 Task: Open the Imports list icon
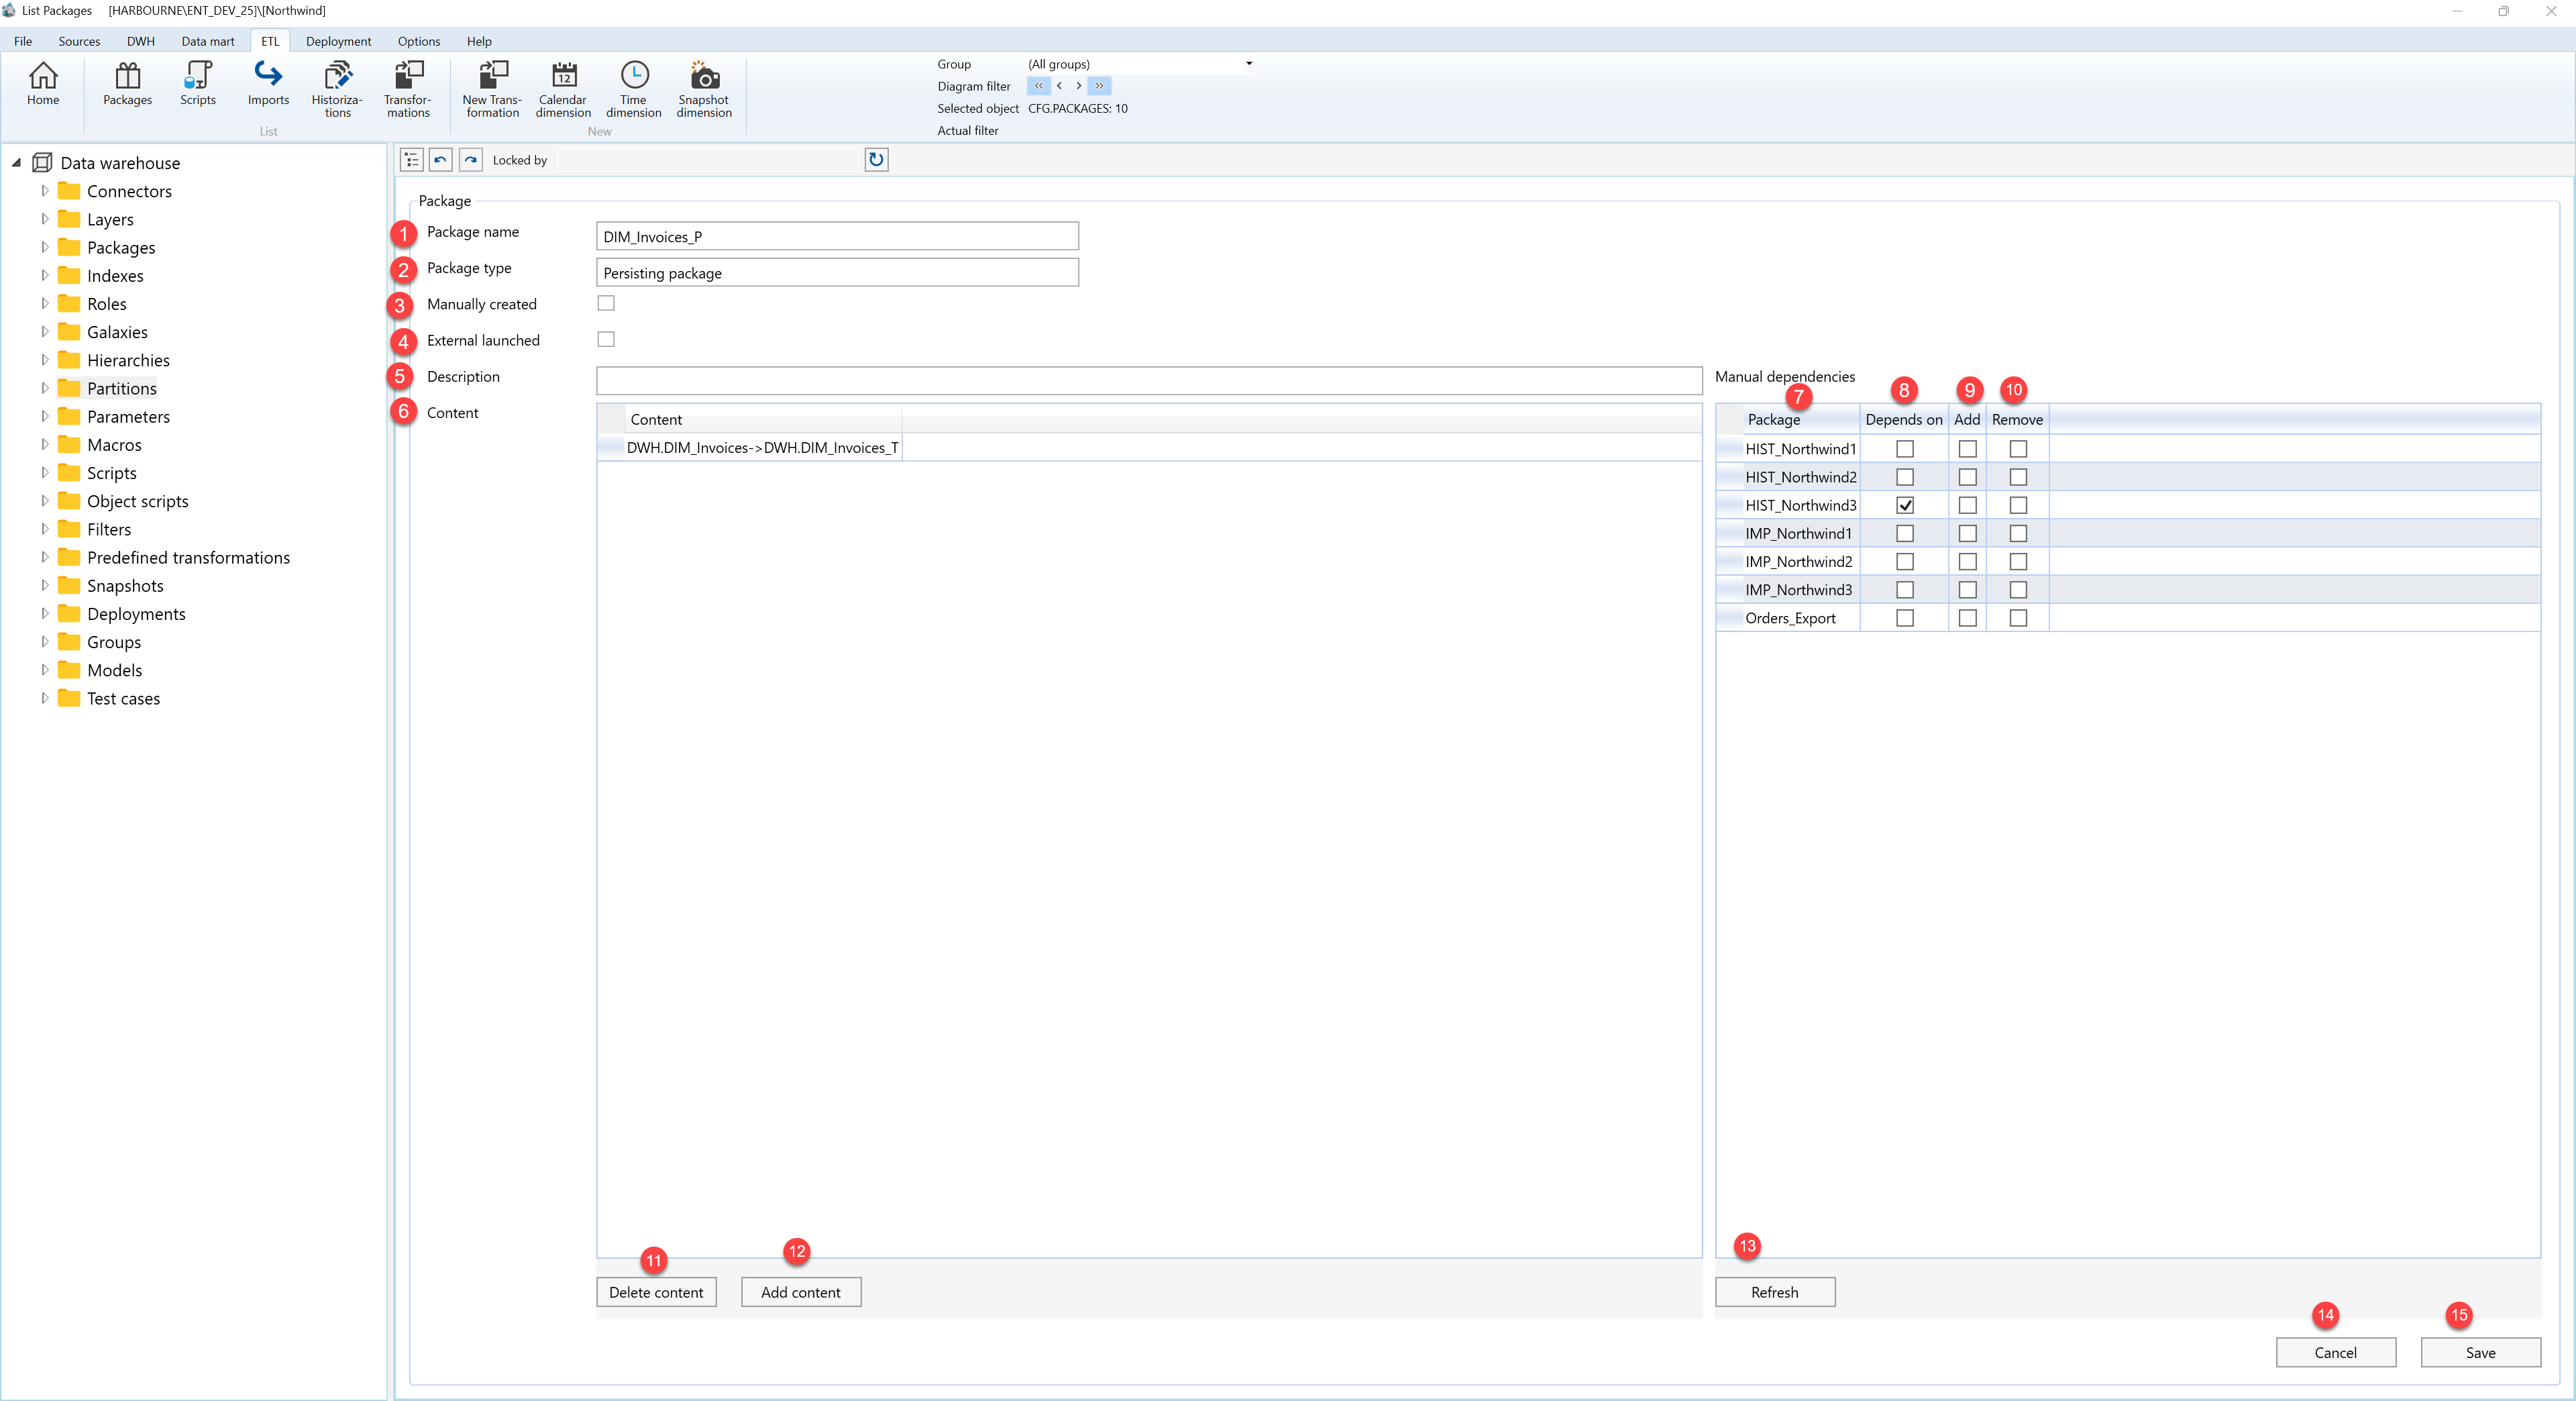268,84
